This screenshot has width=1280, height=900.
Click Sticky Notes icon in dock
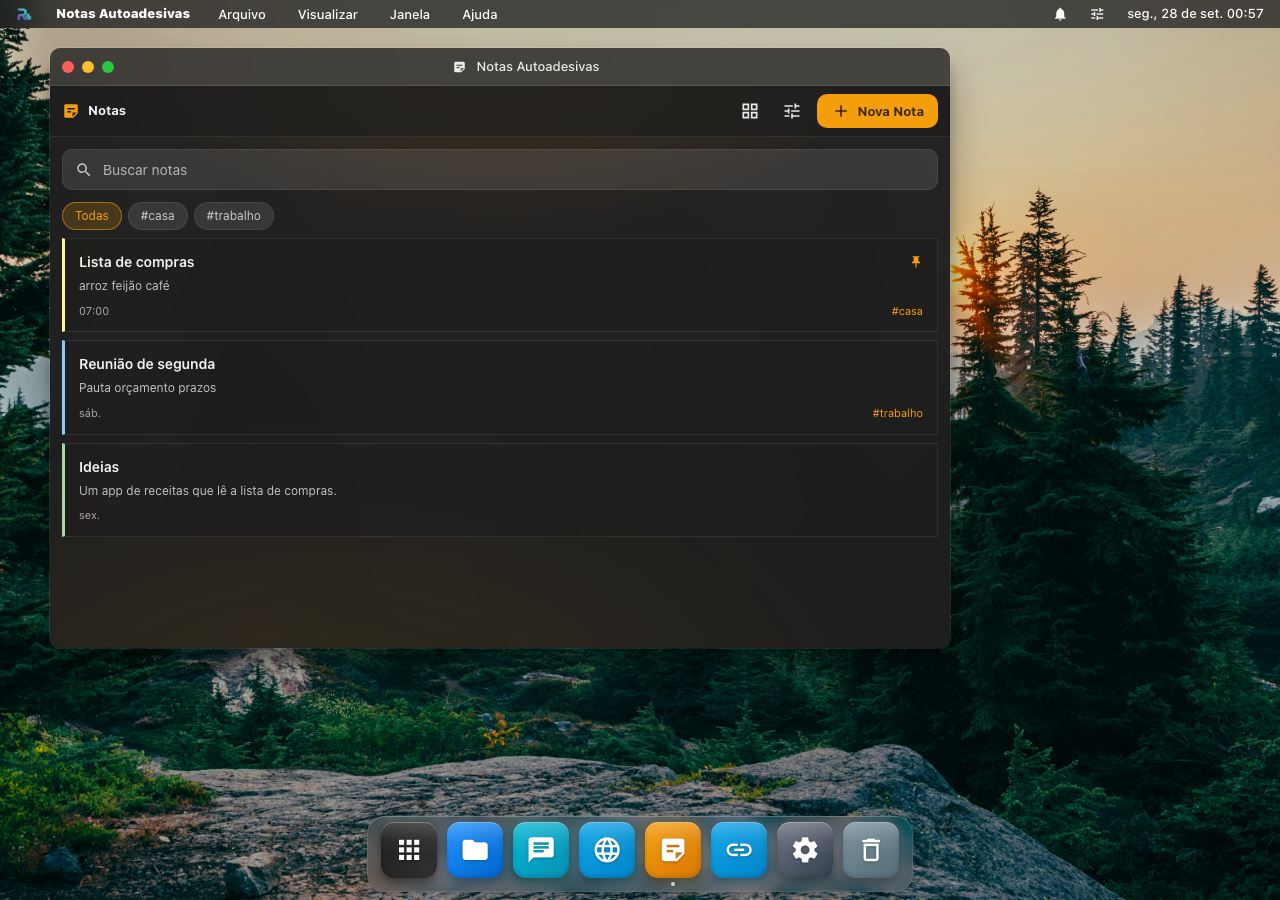[x=673, y=850]
